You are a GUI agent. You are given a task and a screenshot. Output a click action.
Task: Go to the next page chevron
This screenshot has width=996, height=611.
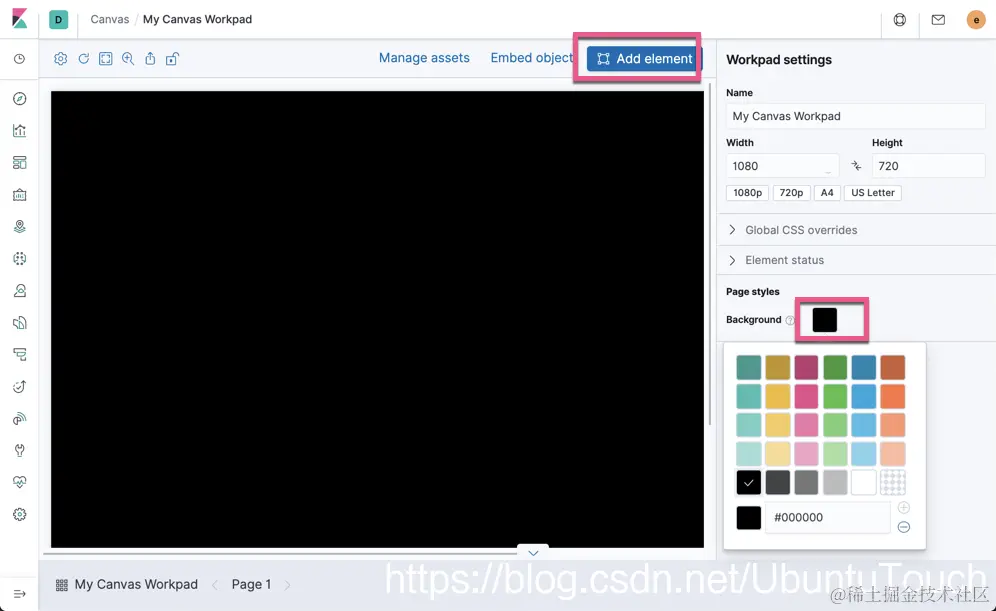point(288,584)
